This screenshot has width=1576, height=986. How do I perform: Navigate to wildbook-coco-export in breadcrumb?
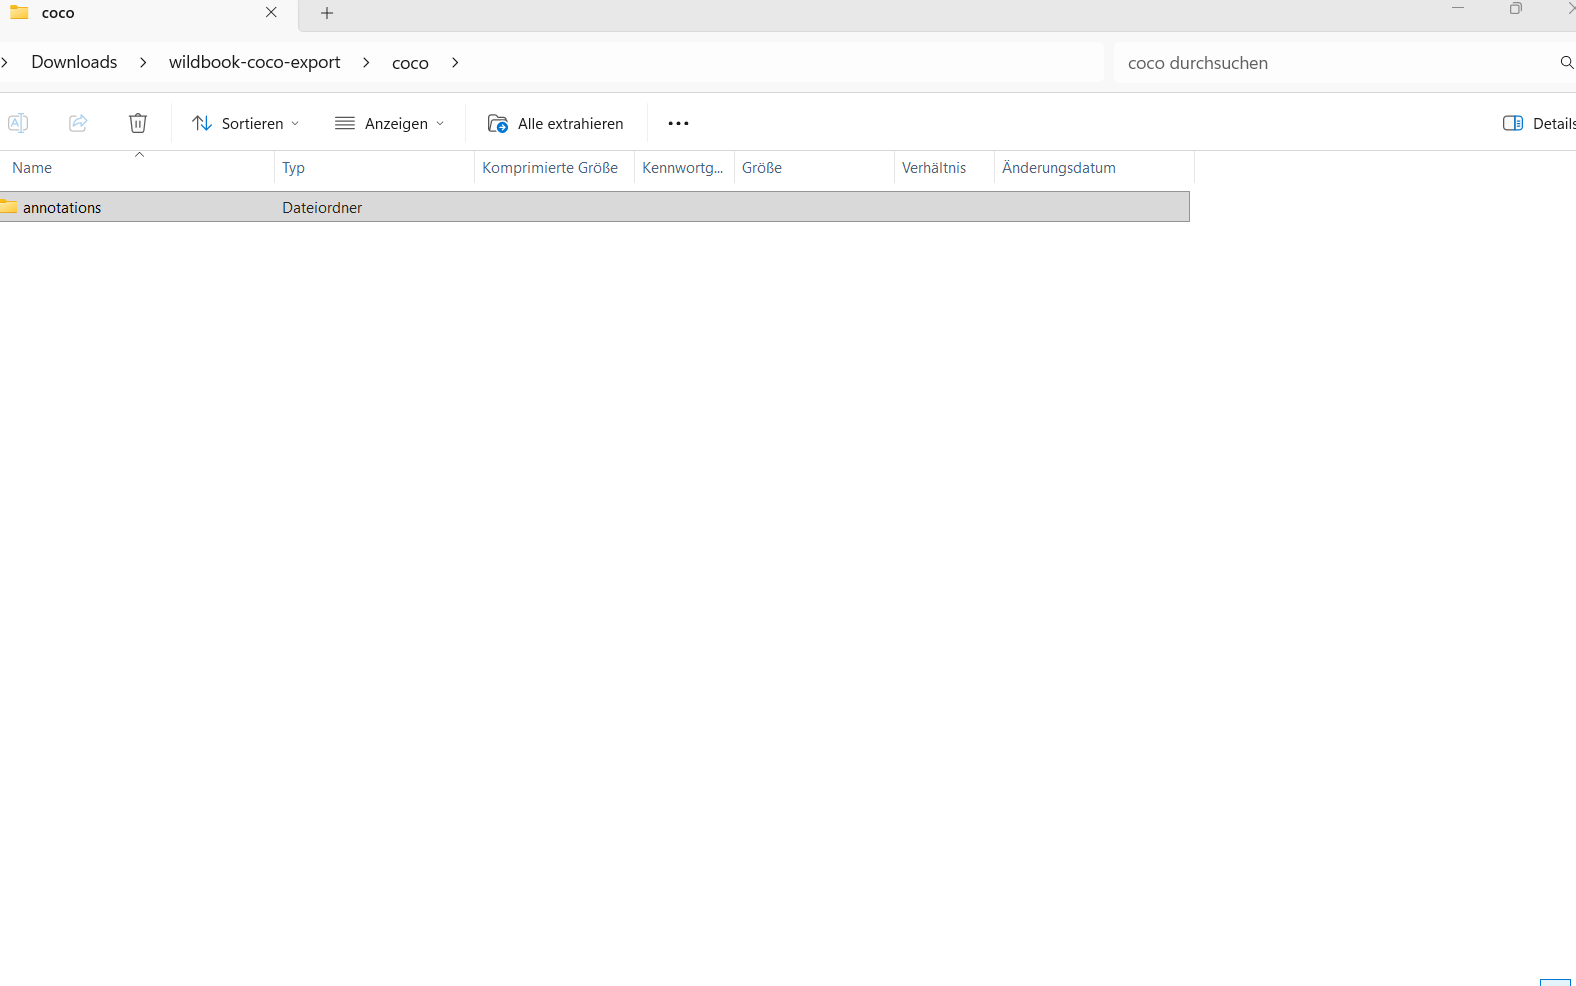point(254,62)
